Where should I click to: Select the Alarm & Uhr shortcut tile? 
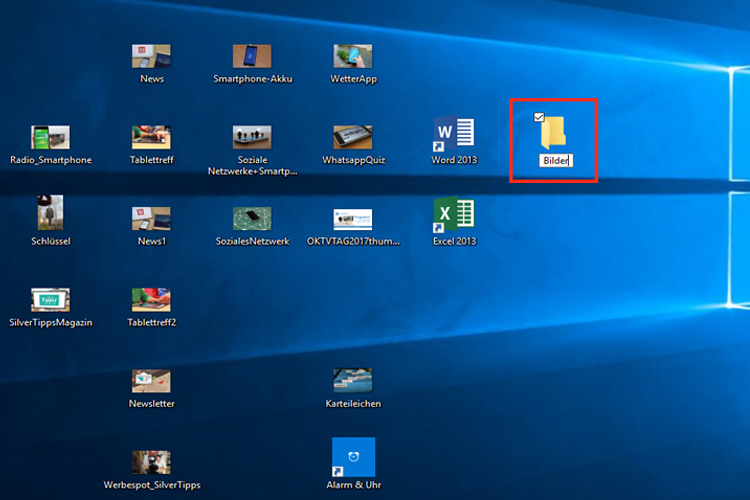353,457
